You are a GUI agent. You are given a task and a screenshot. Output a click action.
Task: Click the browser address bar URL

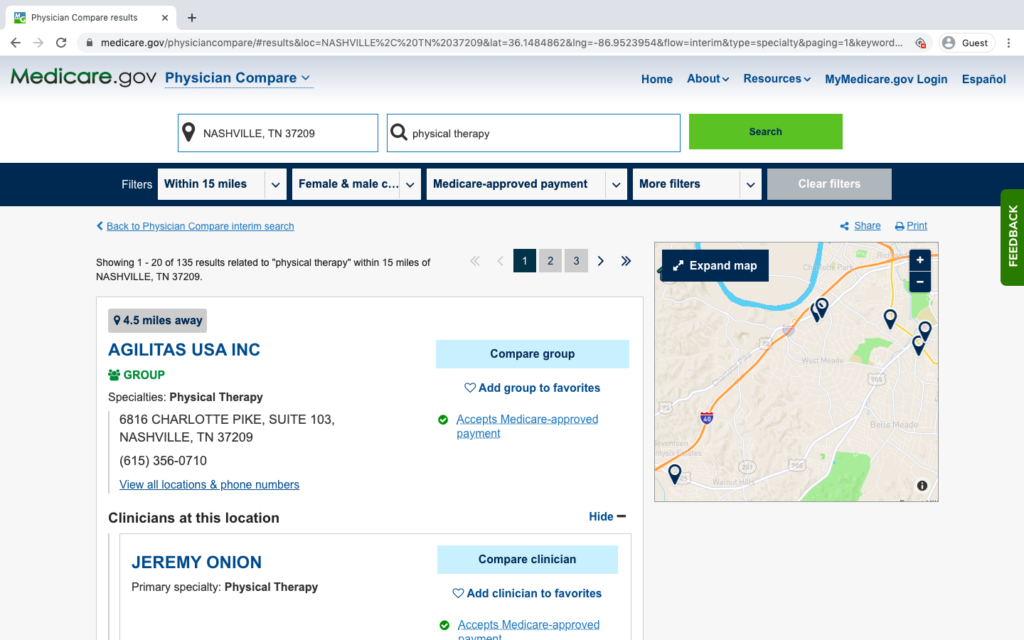tap(501, 42)
